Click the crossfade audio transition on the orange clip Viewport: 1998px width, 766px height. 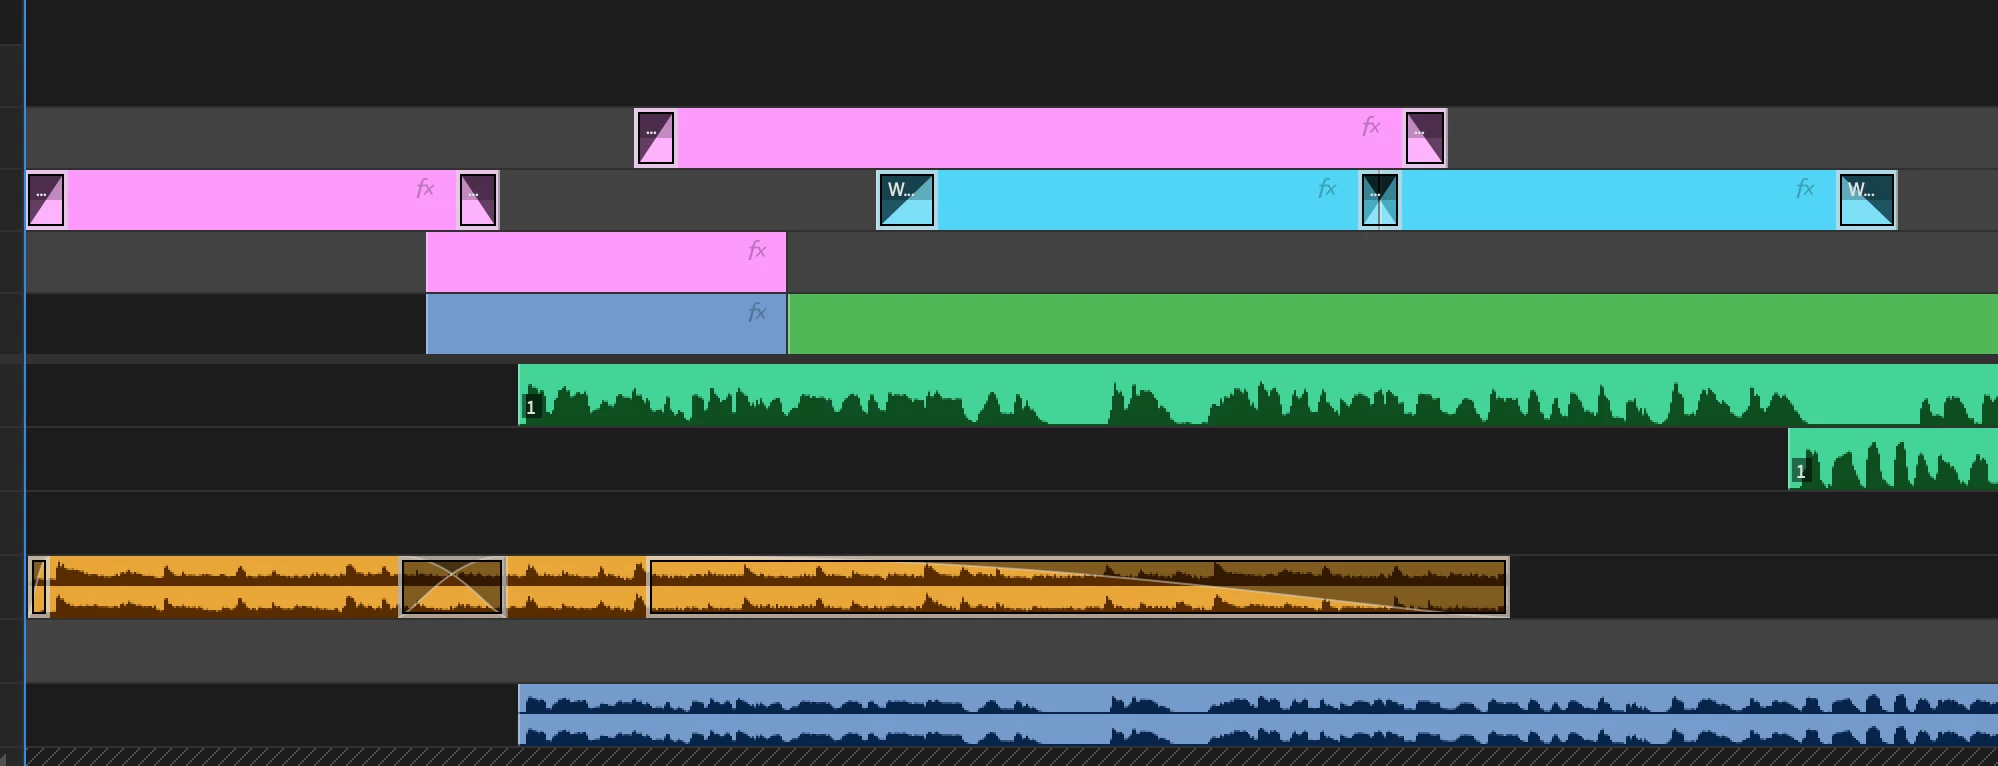coord(452,587)
